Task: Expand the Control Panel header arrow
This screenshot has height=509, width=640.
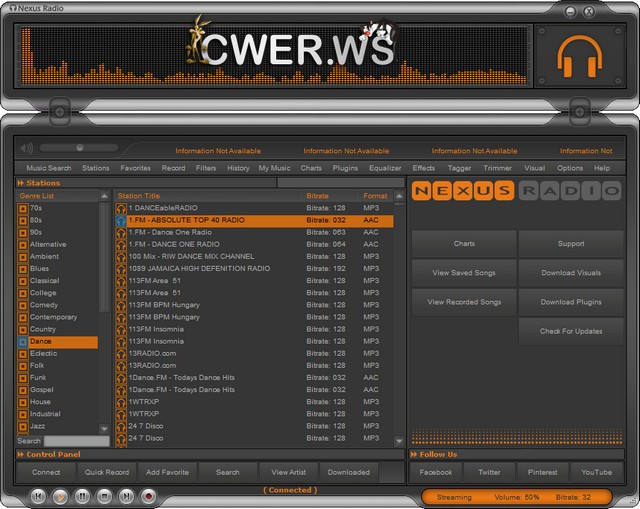Action: pos(19,455)
